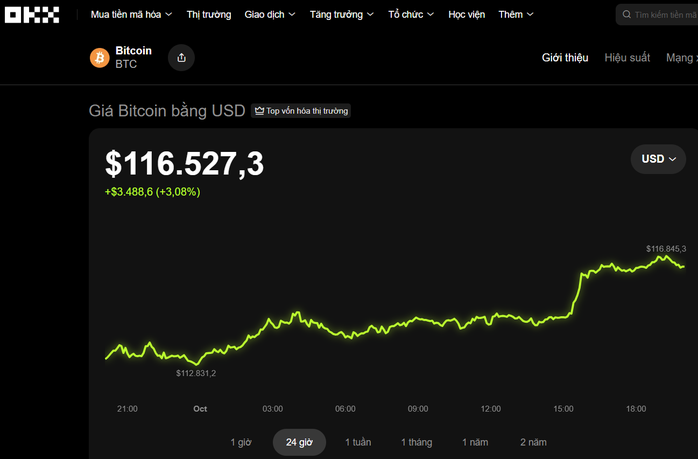698x459 pixels.
Task: Select the 1 giờ chart range
Action: [x=241, y=442]
